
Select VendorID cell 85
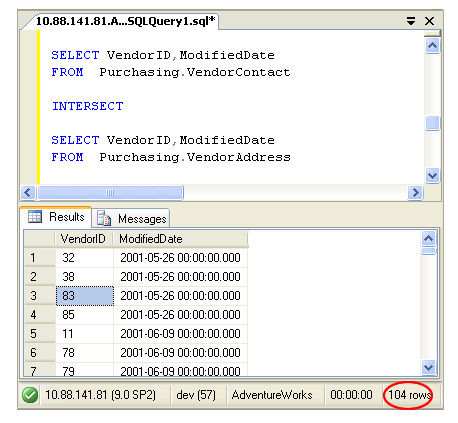tap(85, 315)
